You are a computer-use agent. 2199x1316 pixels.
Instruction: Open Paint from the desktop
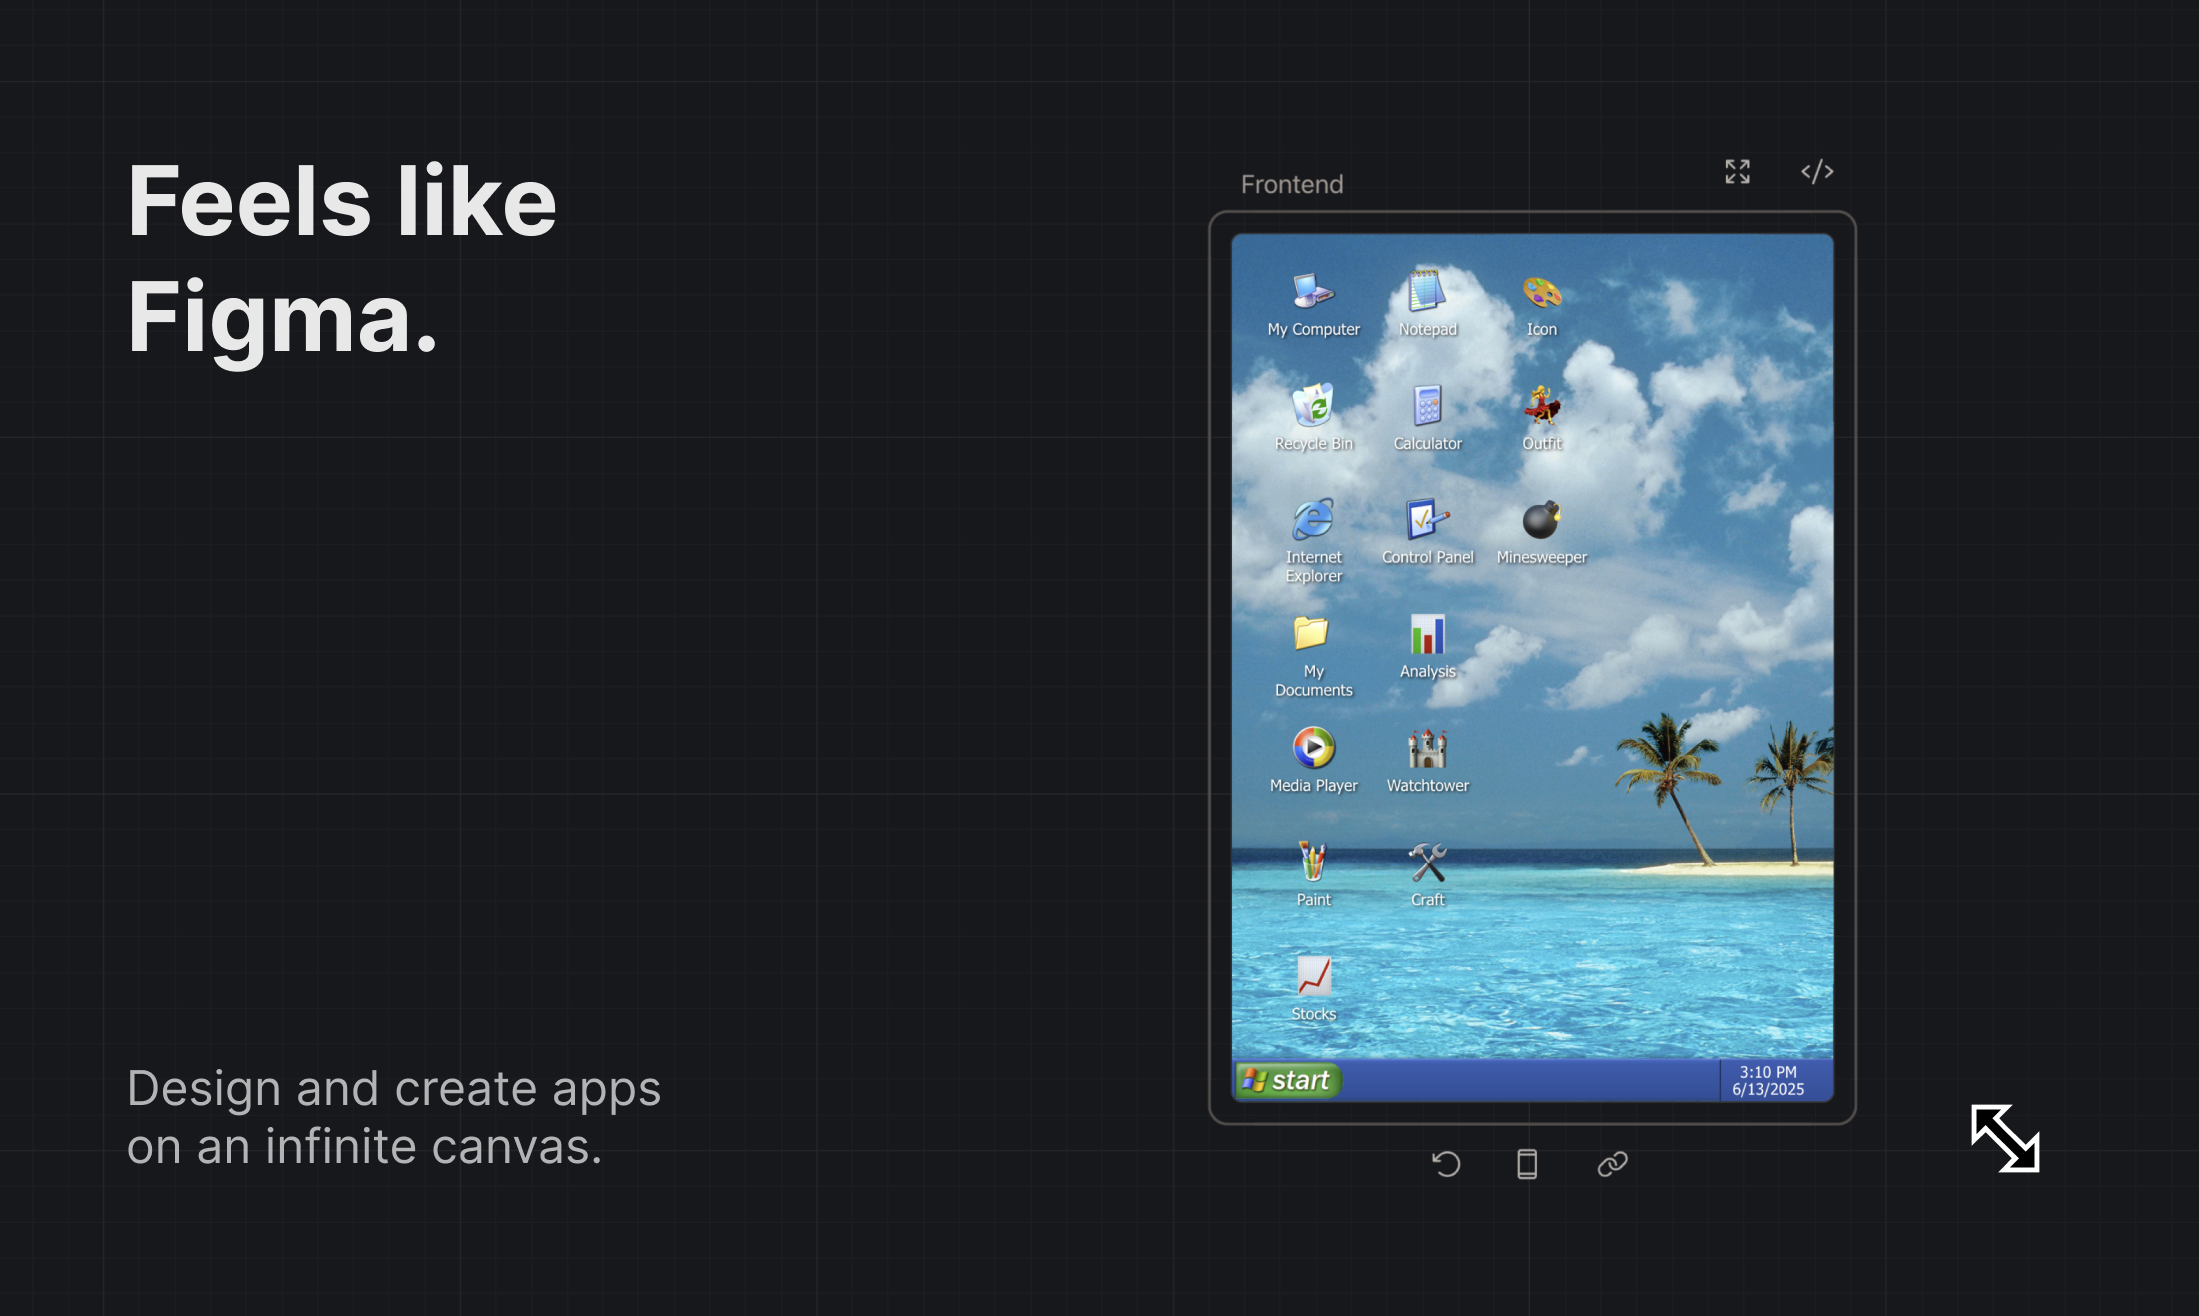coord(1313,863)
